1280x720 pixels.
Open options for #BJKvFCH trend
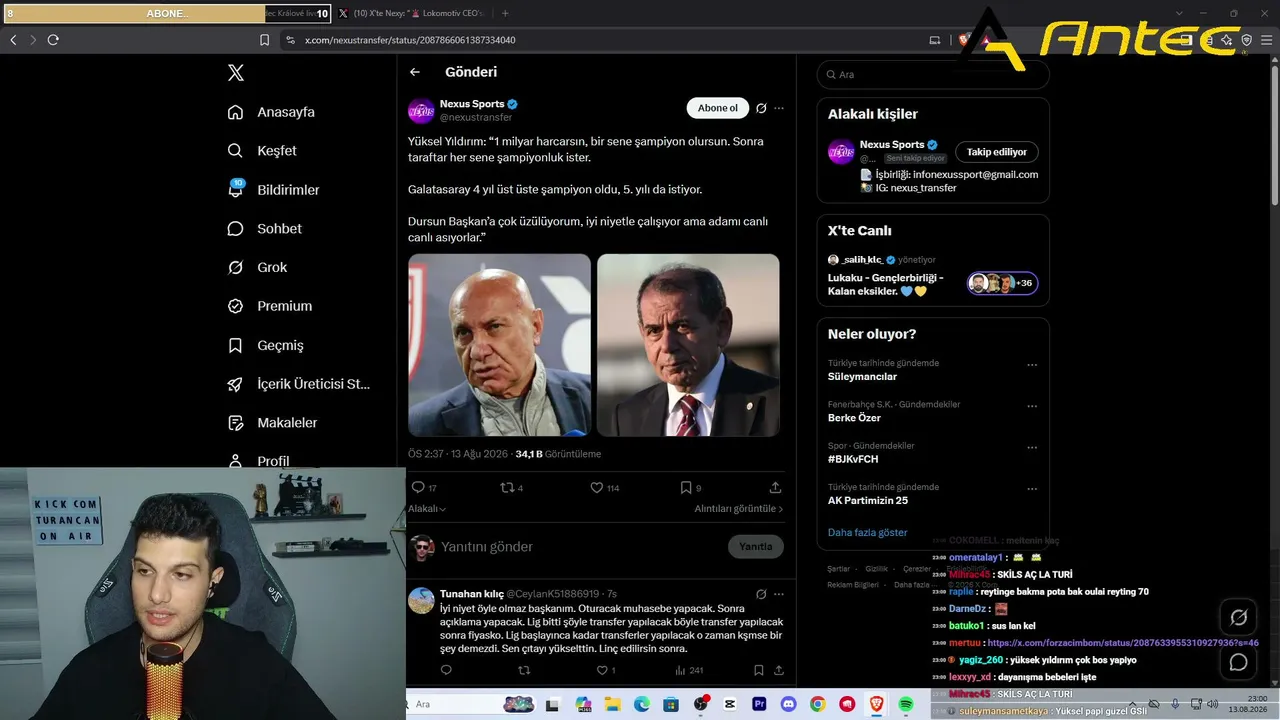[x=1032, y=447]
